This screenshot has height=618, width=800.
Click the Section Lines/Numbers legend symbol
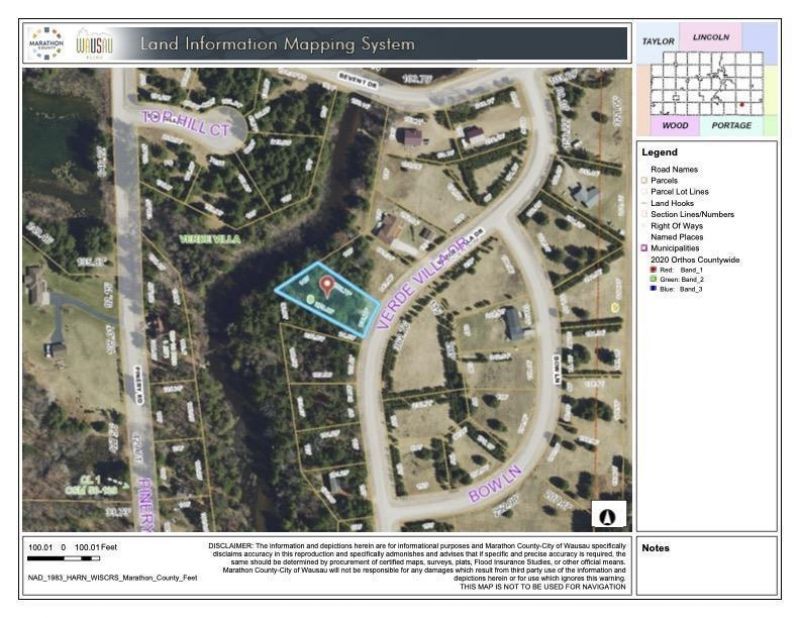(x=644, y=214)
